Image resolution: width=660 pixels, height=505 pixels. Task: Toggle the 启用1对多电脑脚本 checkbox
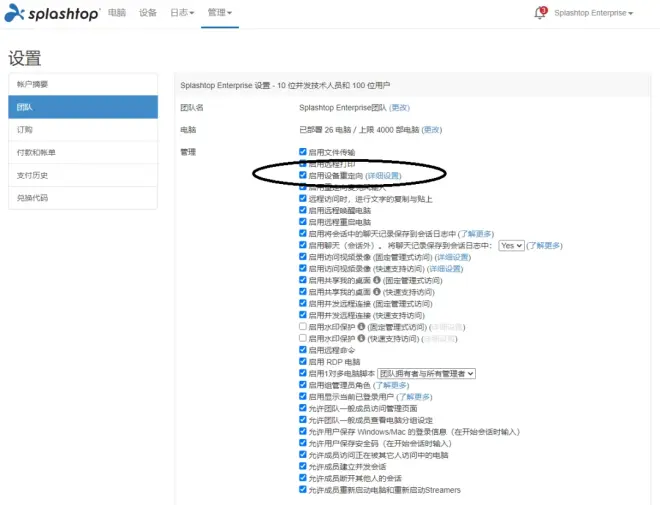tap(303, 373)
